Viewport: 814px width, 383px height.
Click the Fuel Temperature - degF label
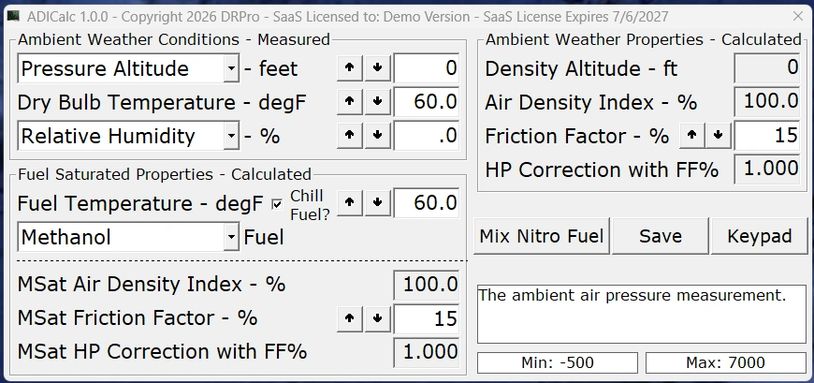(140, 203)
